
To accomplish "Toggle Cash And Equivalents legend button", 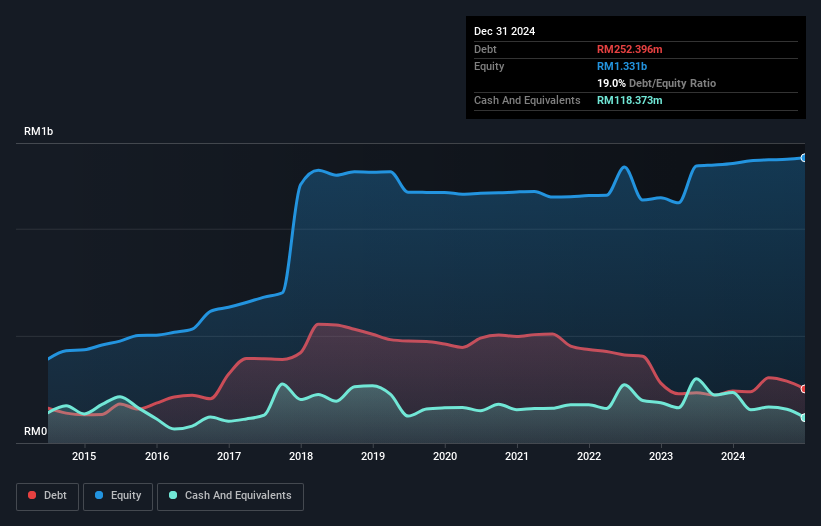I will [230, 496].
